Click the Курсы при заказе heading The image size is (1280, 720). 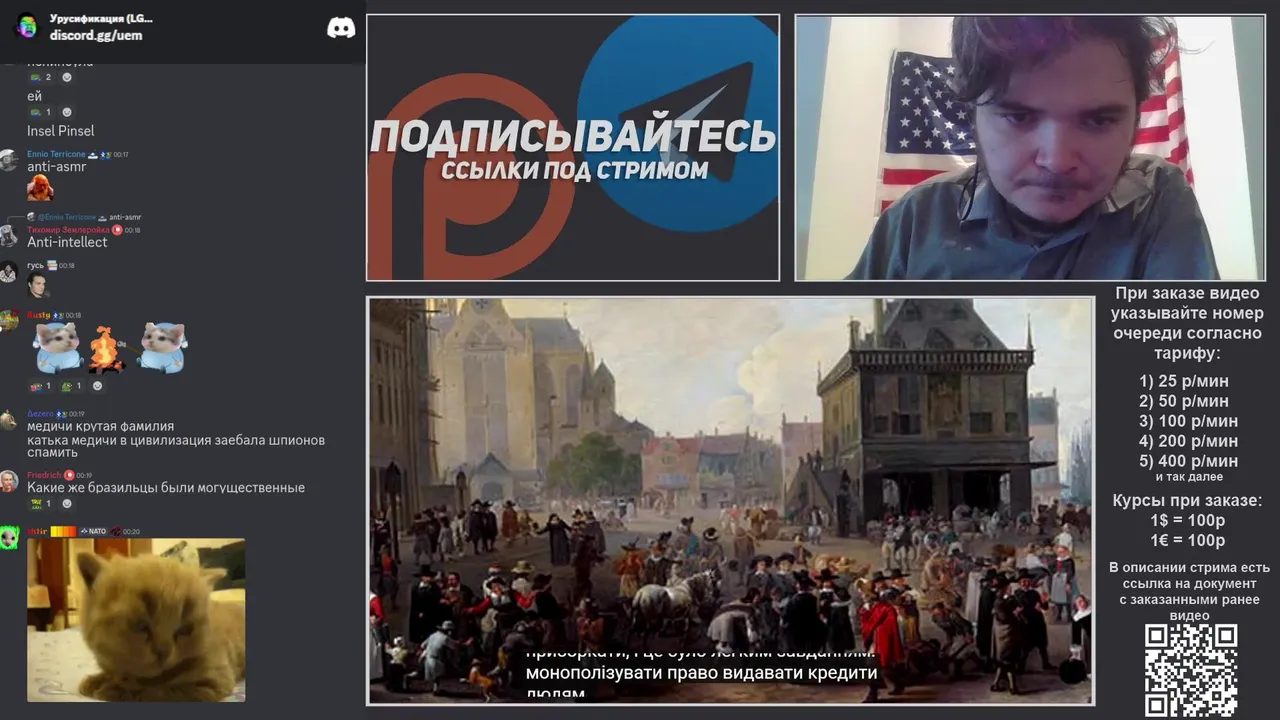point(1187,501)
